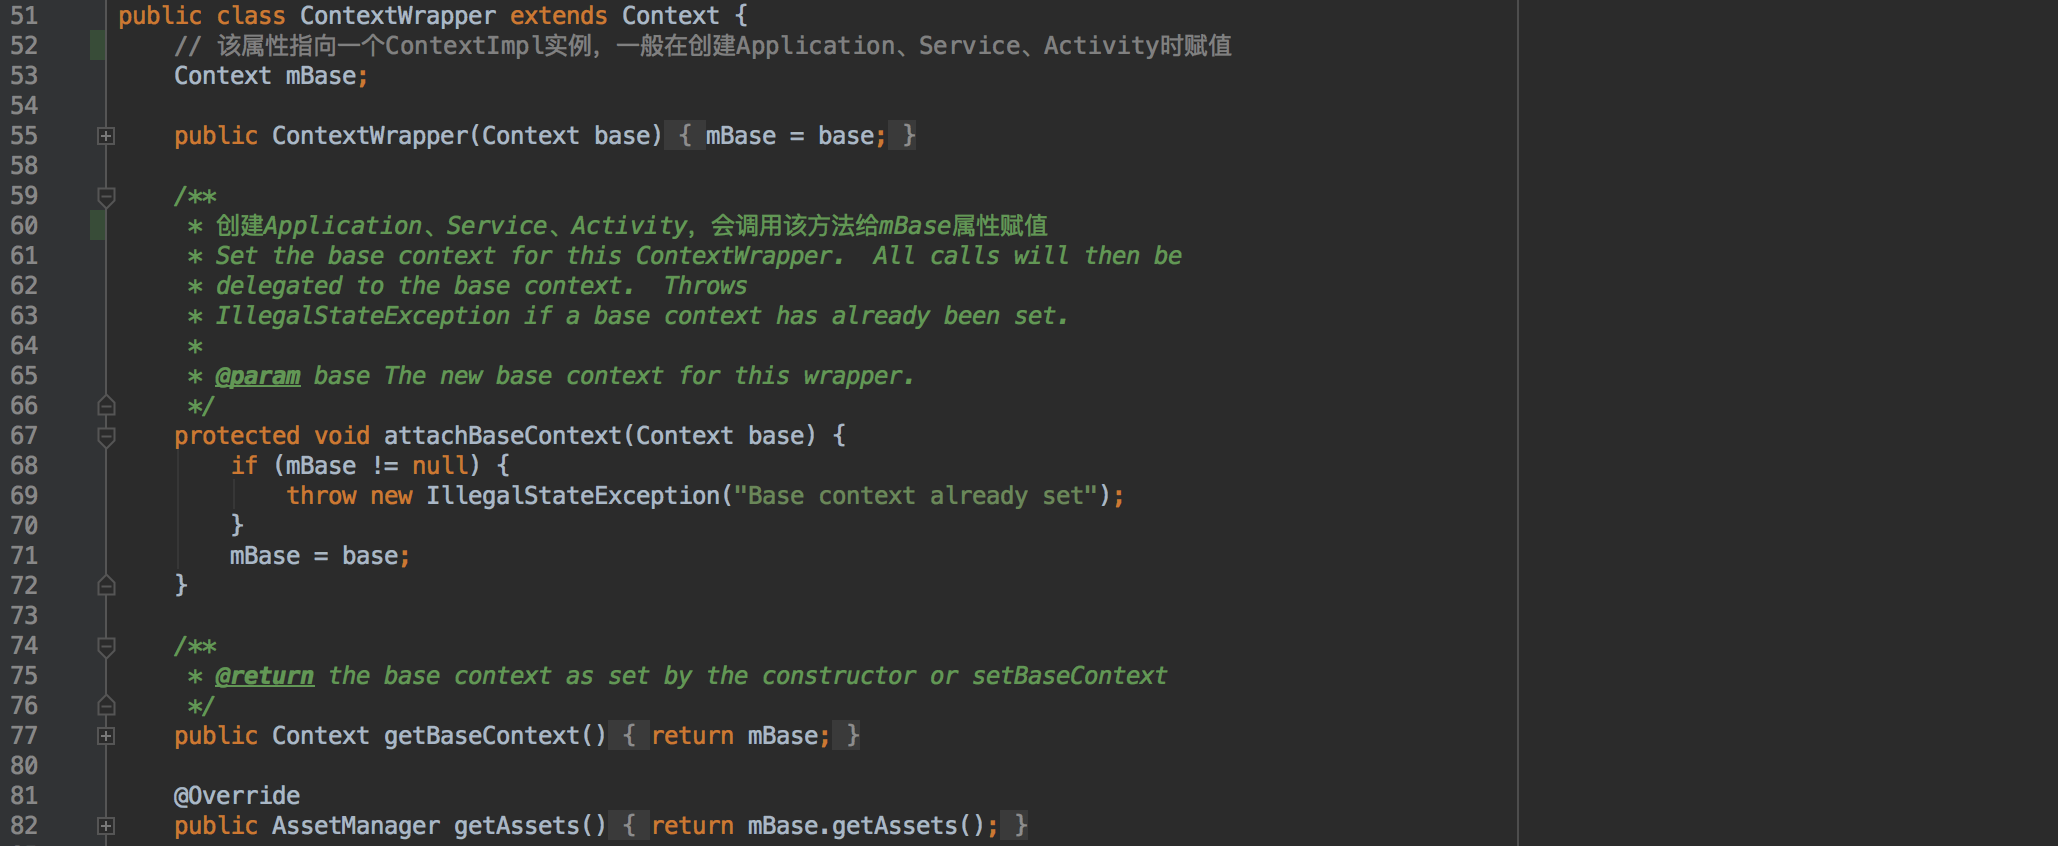
Task: Click the folded "{ return mBase.getAssets(); }" block
Action: click(824, 826)
